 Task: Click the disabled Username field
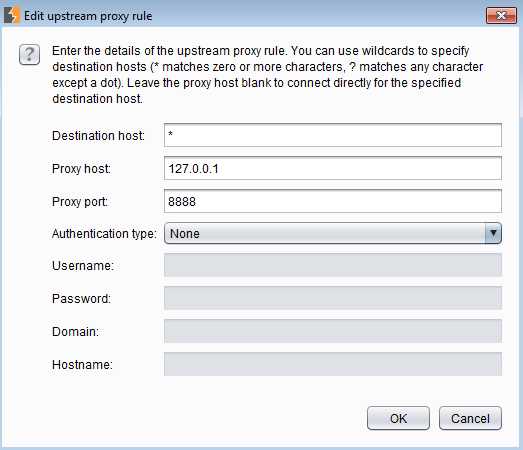coord(333,265)
